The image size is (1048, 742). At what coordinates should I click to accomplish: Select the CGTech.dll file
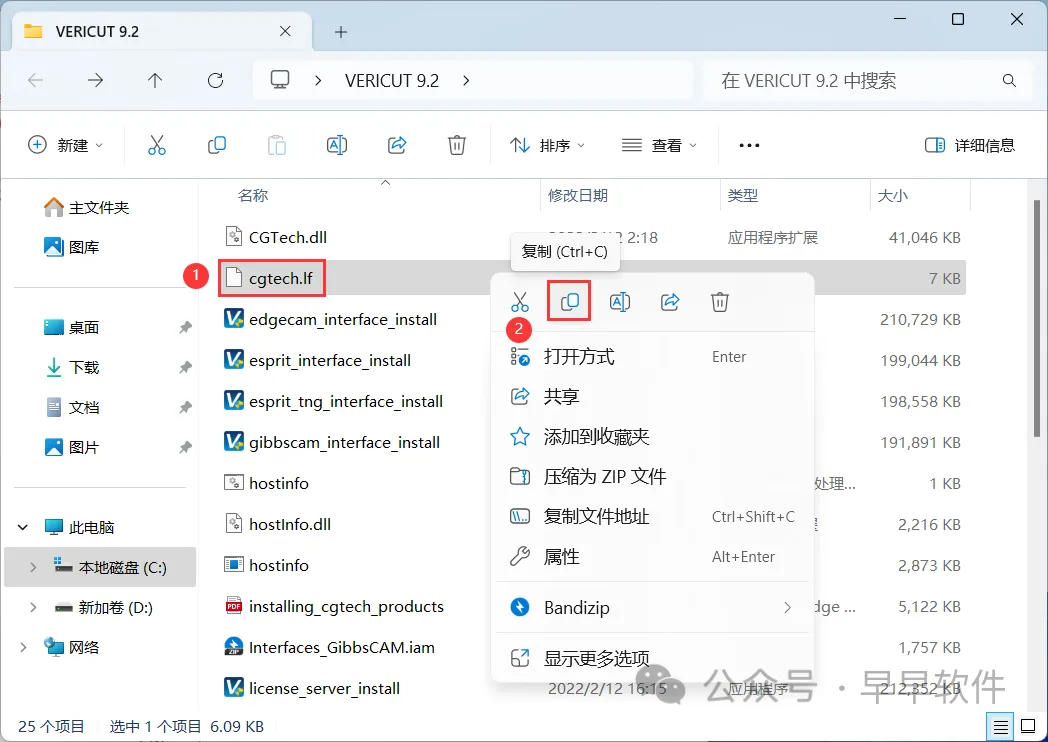coord(276,237)
